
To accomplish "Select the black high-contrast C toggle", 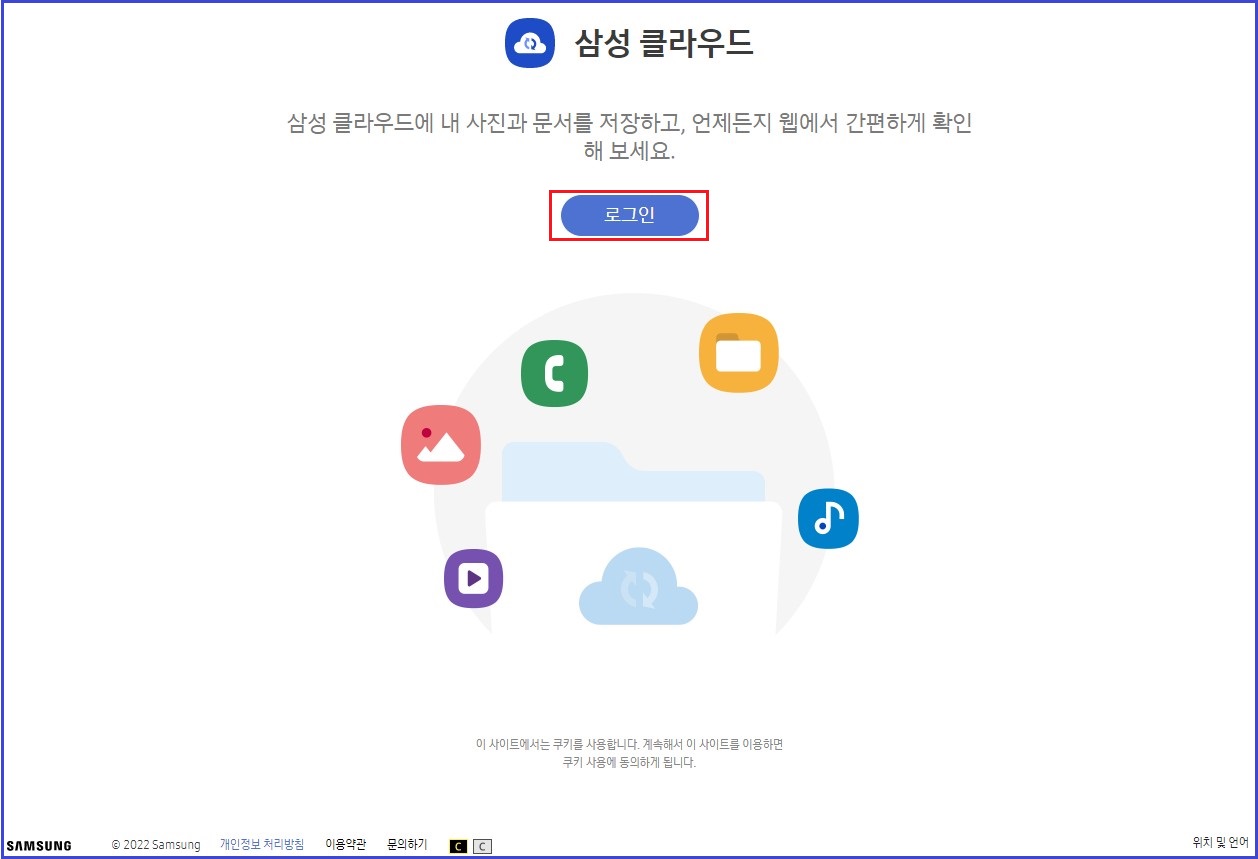I will click(x=458, y=847).
